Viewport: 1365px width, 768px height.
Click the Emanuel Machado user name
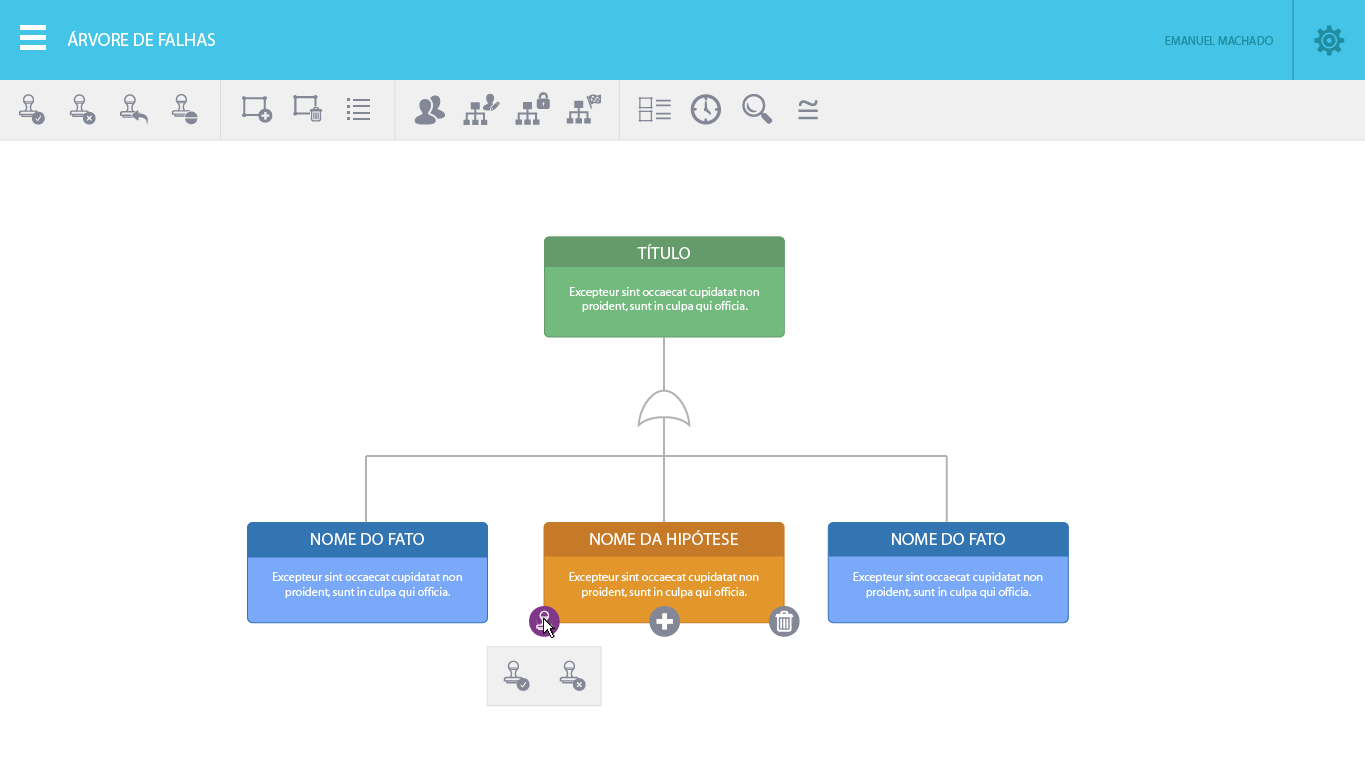pos(1218,41)
